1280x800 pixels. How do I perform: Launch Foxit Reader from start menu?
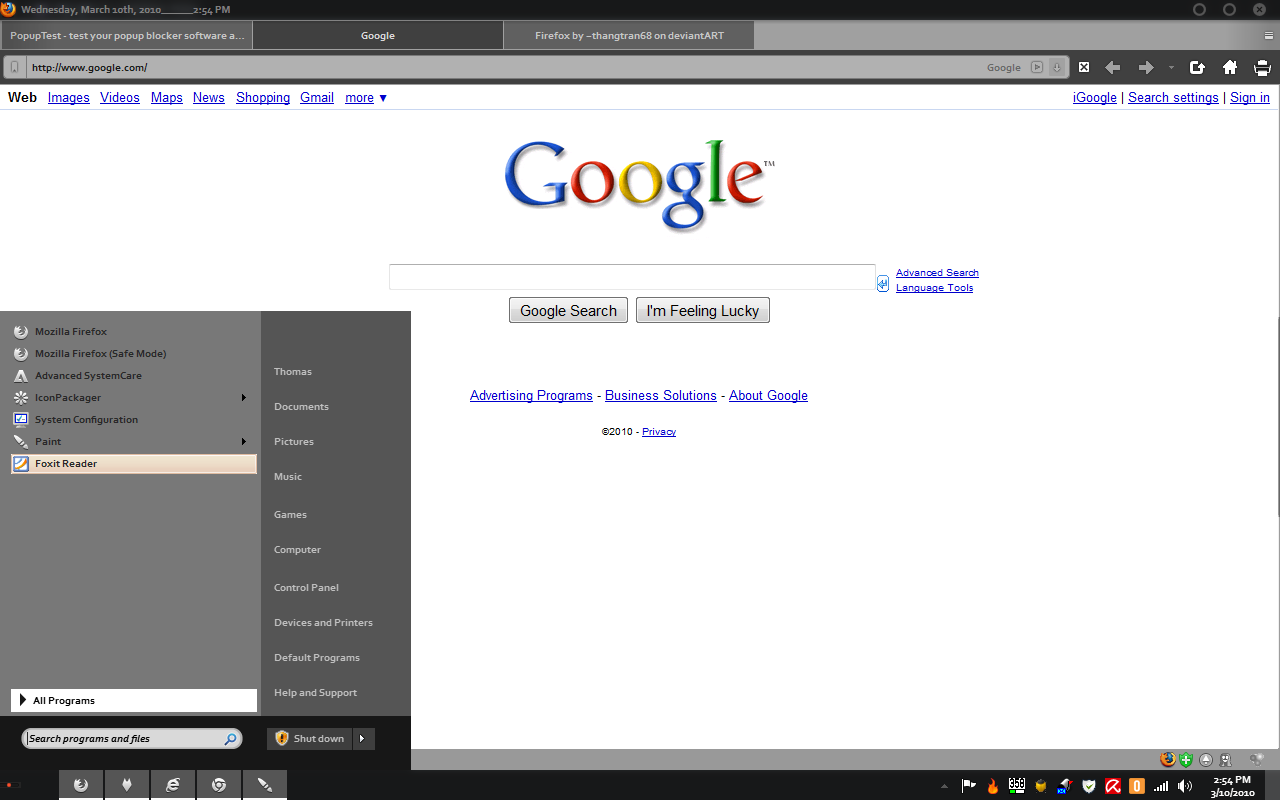click(x=133, y=463)
